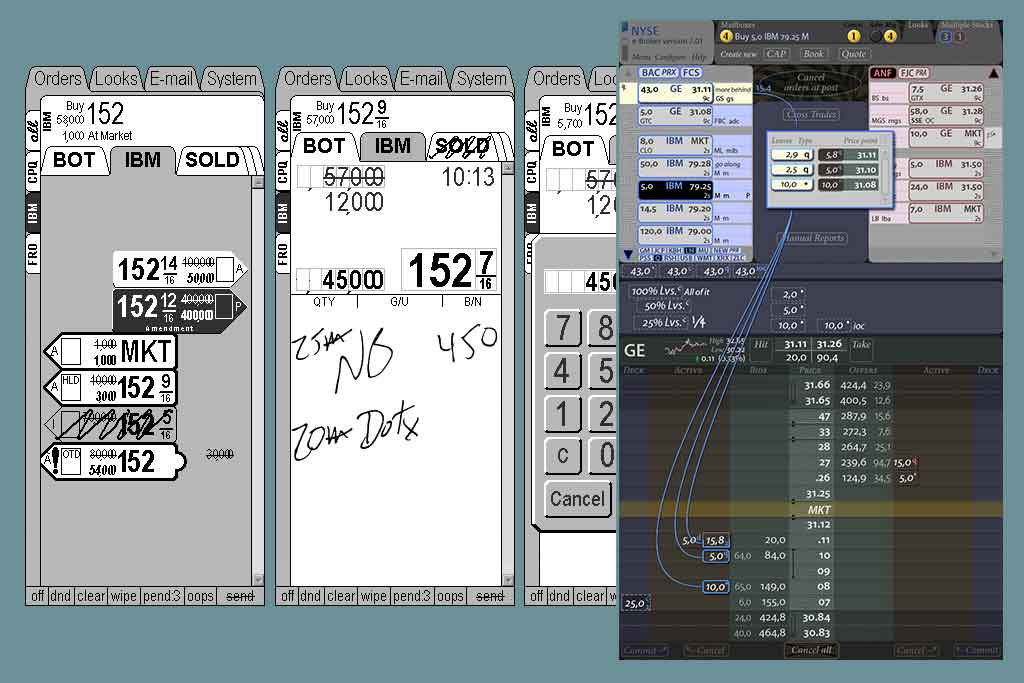Screen dimensions: 1024x683
Task: Toggle off in the middle handheld bottom bar
Action: point(287,596)
